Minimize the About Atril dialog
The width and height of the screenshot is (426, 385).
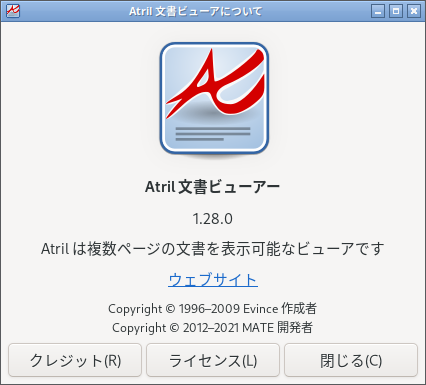coord(378,11)
